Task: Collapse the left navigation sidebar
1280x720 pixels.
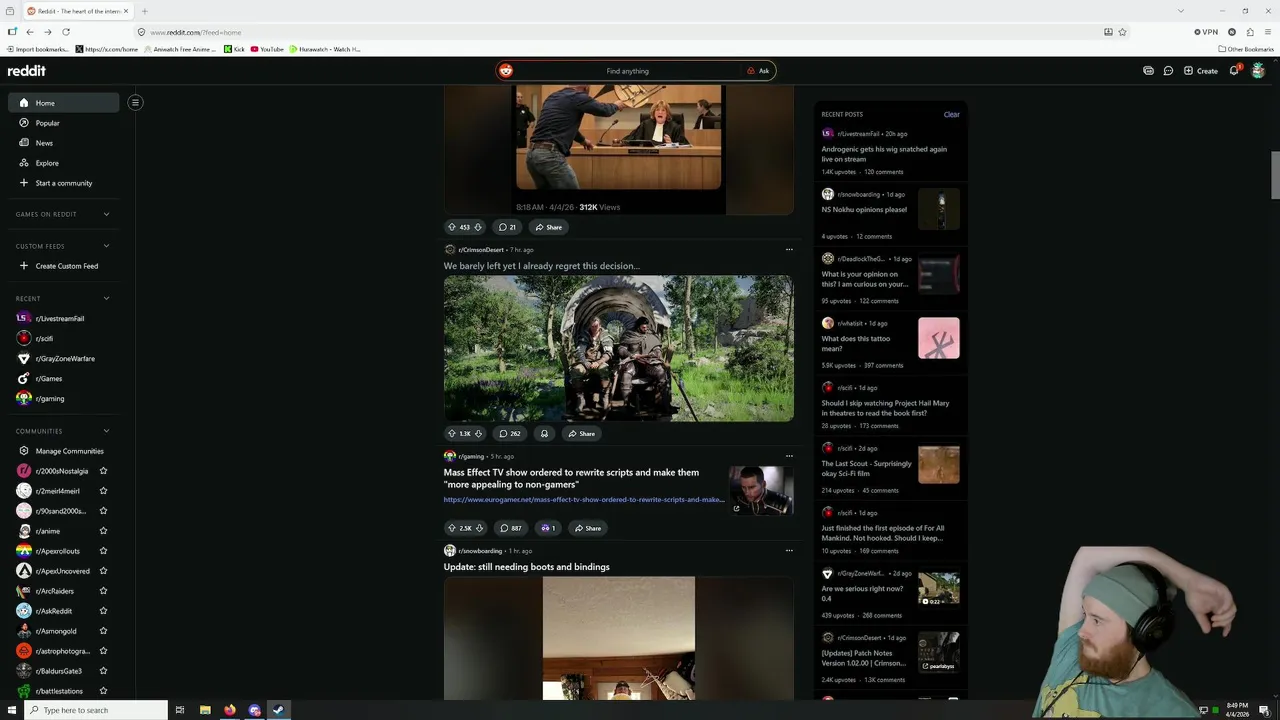Action: 135,102
